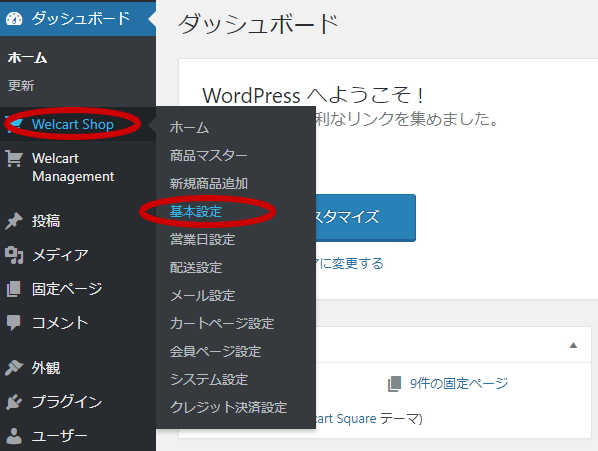Choose 新規商品追加 from the submenu
This screenshot has width=598, height=451.
209,183
